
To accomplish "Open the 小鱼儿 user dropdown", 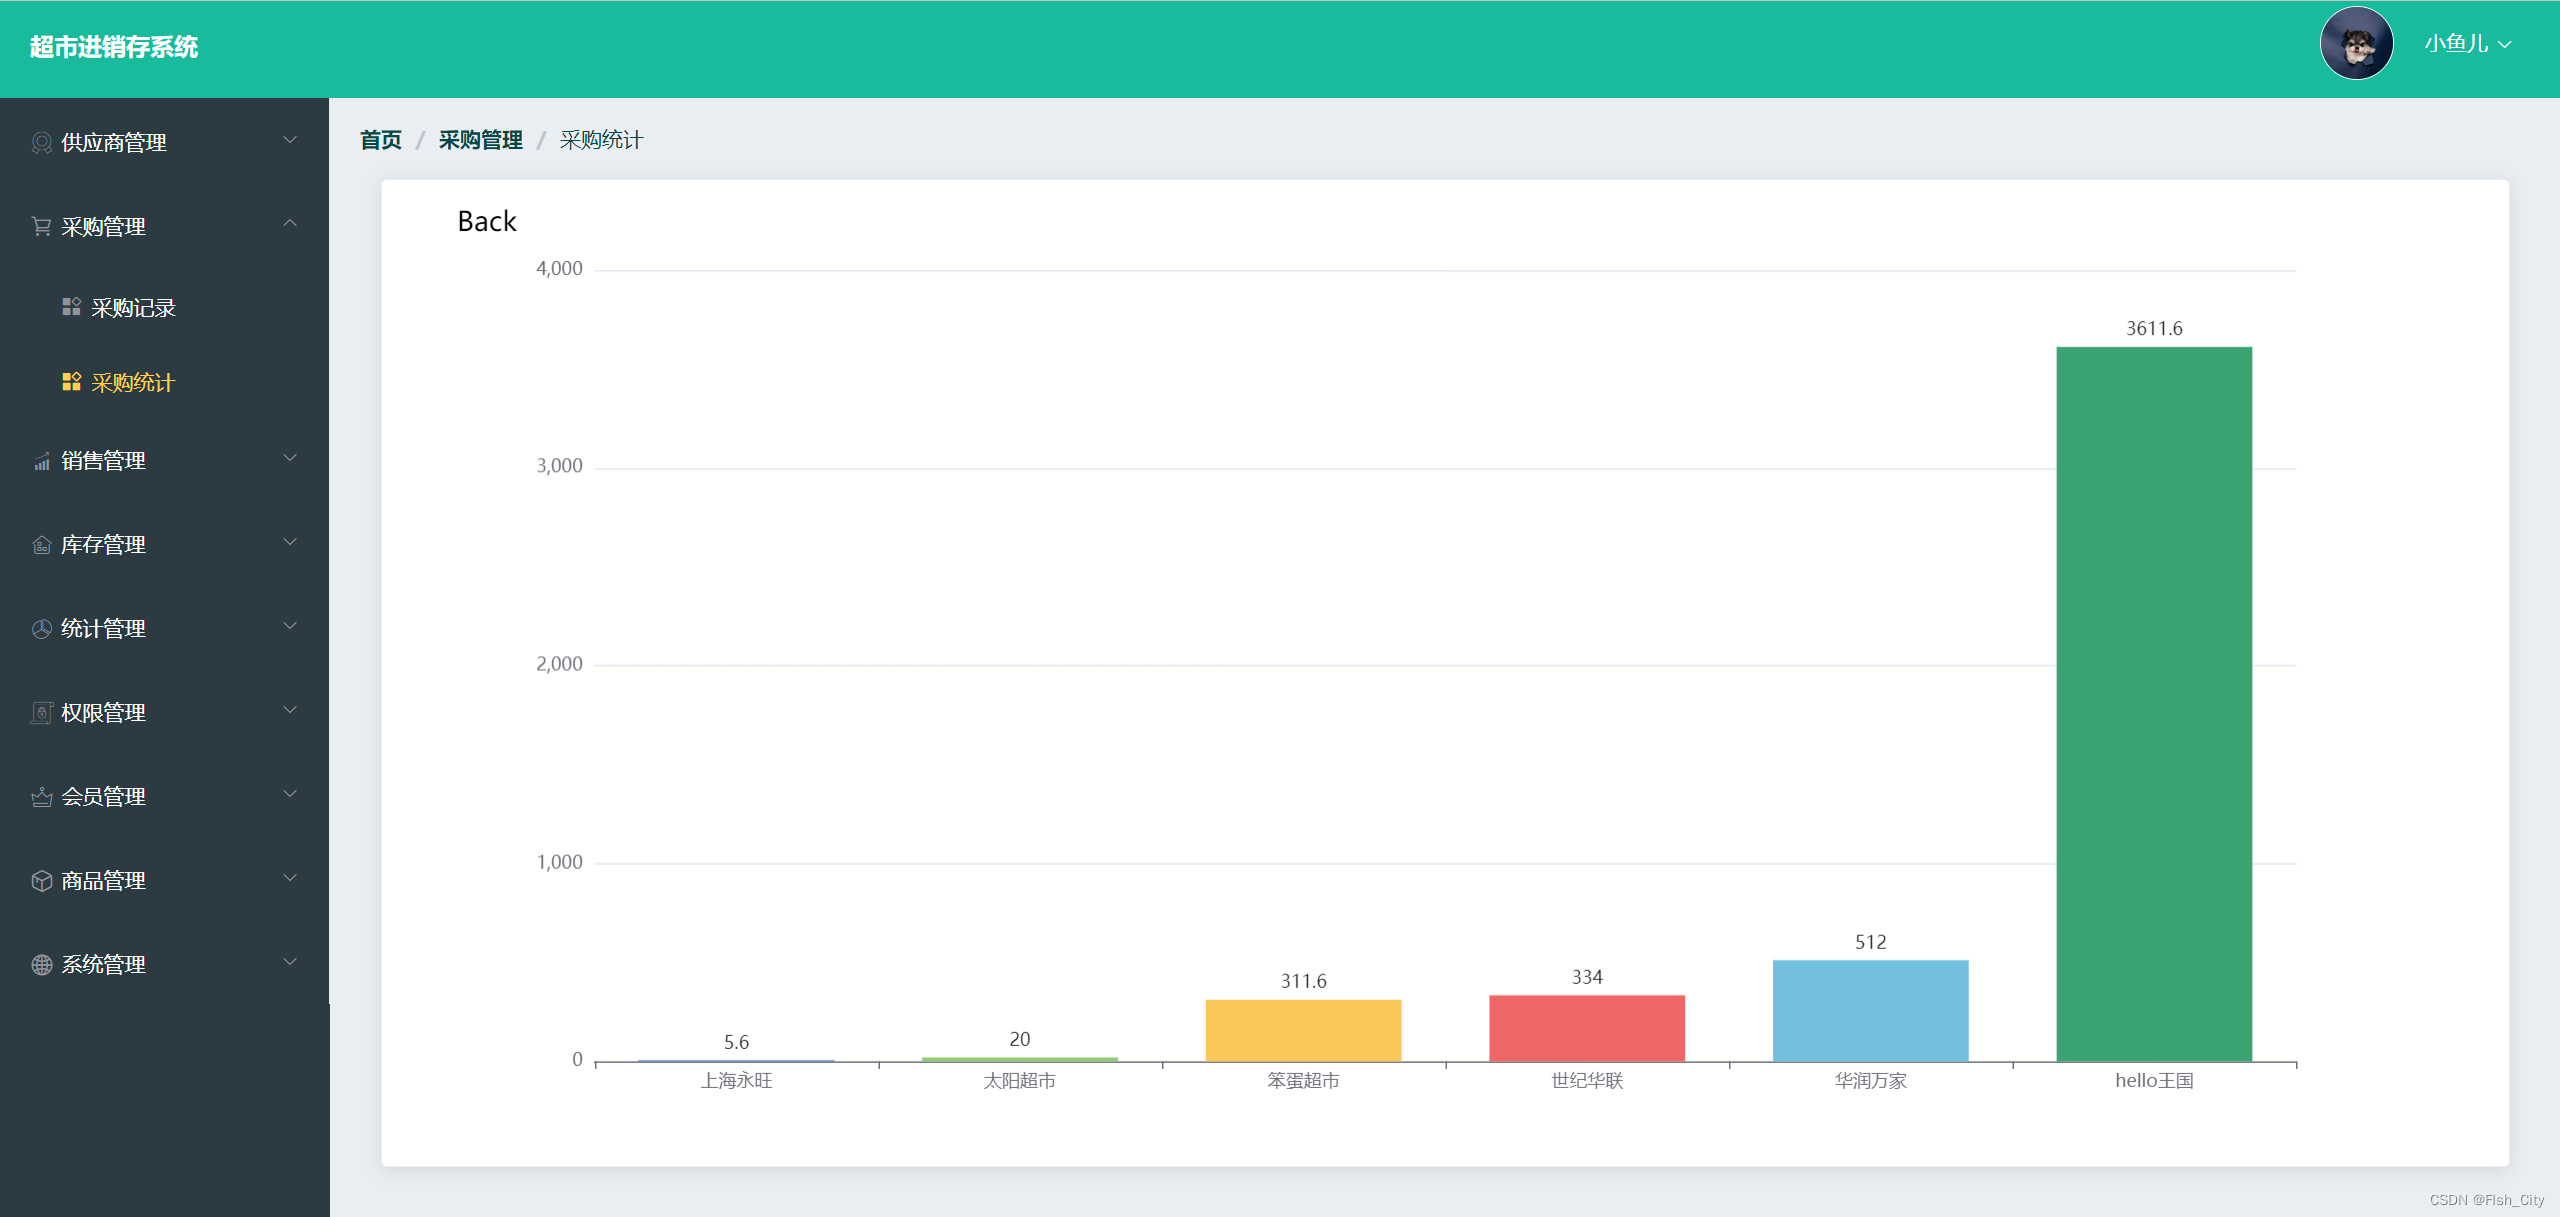I will coord(2467,44).
